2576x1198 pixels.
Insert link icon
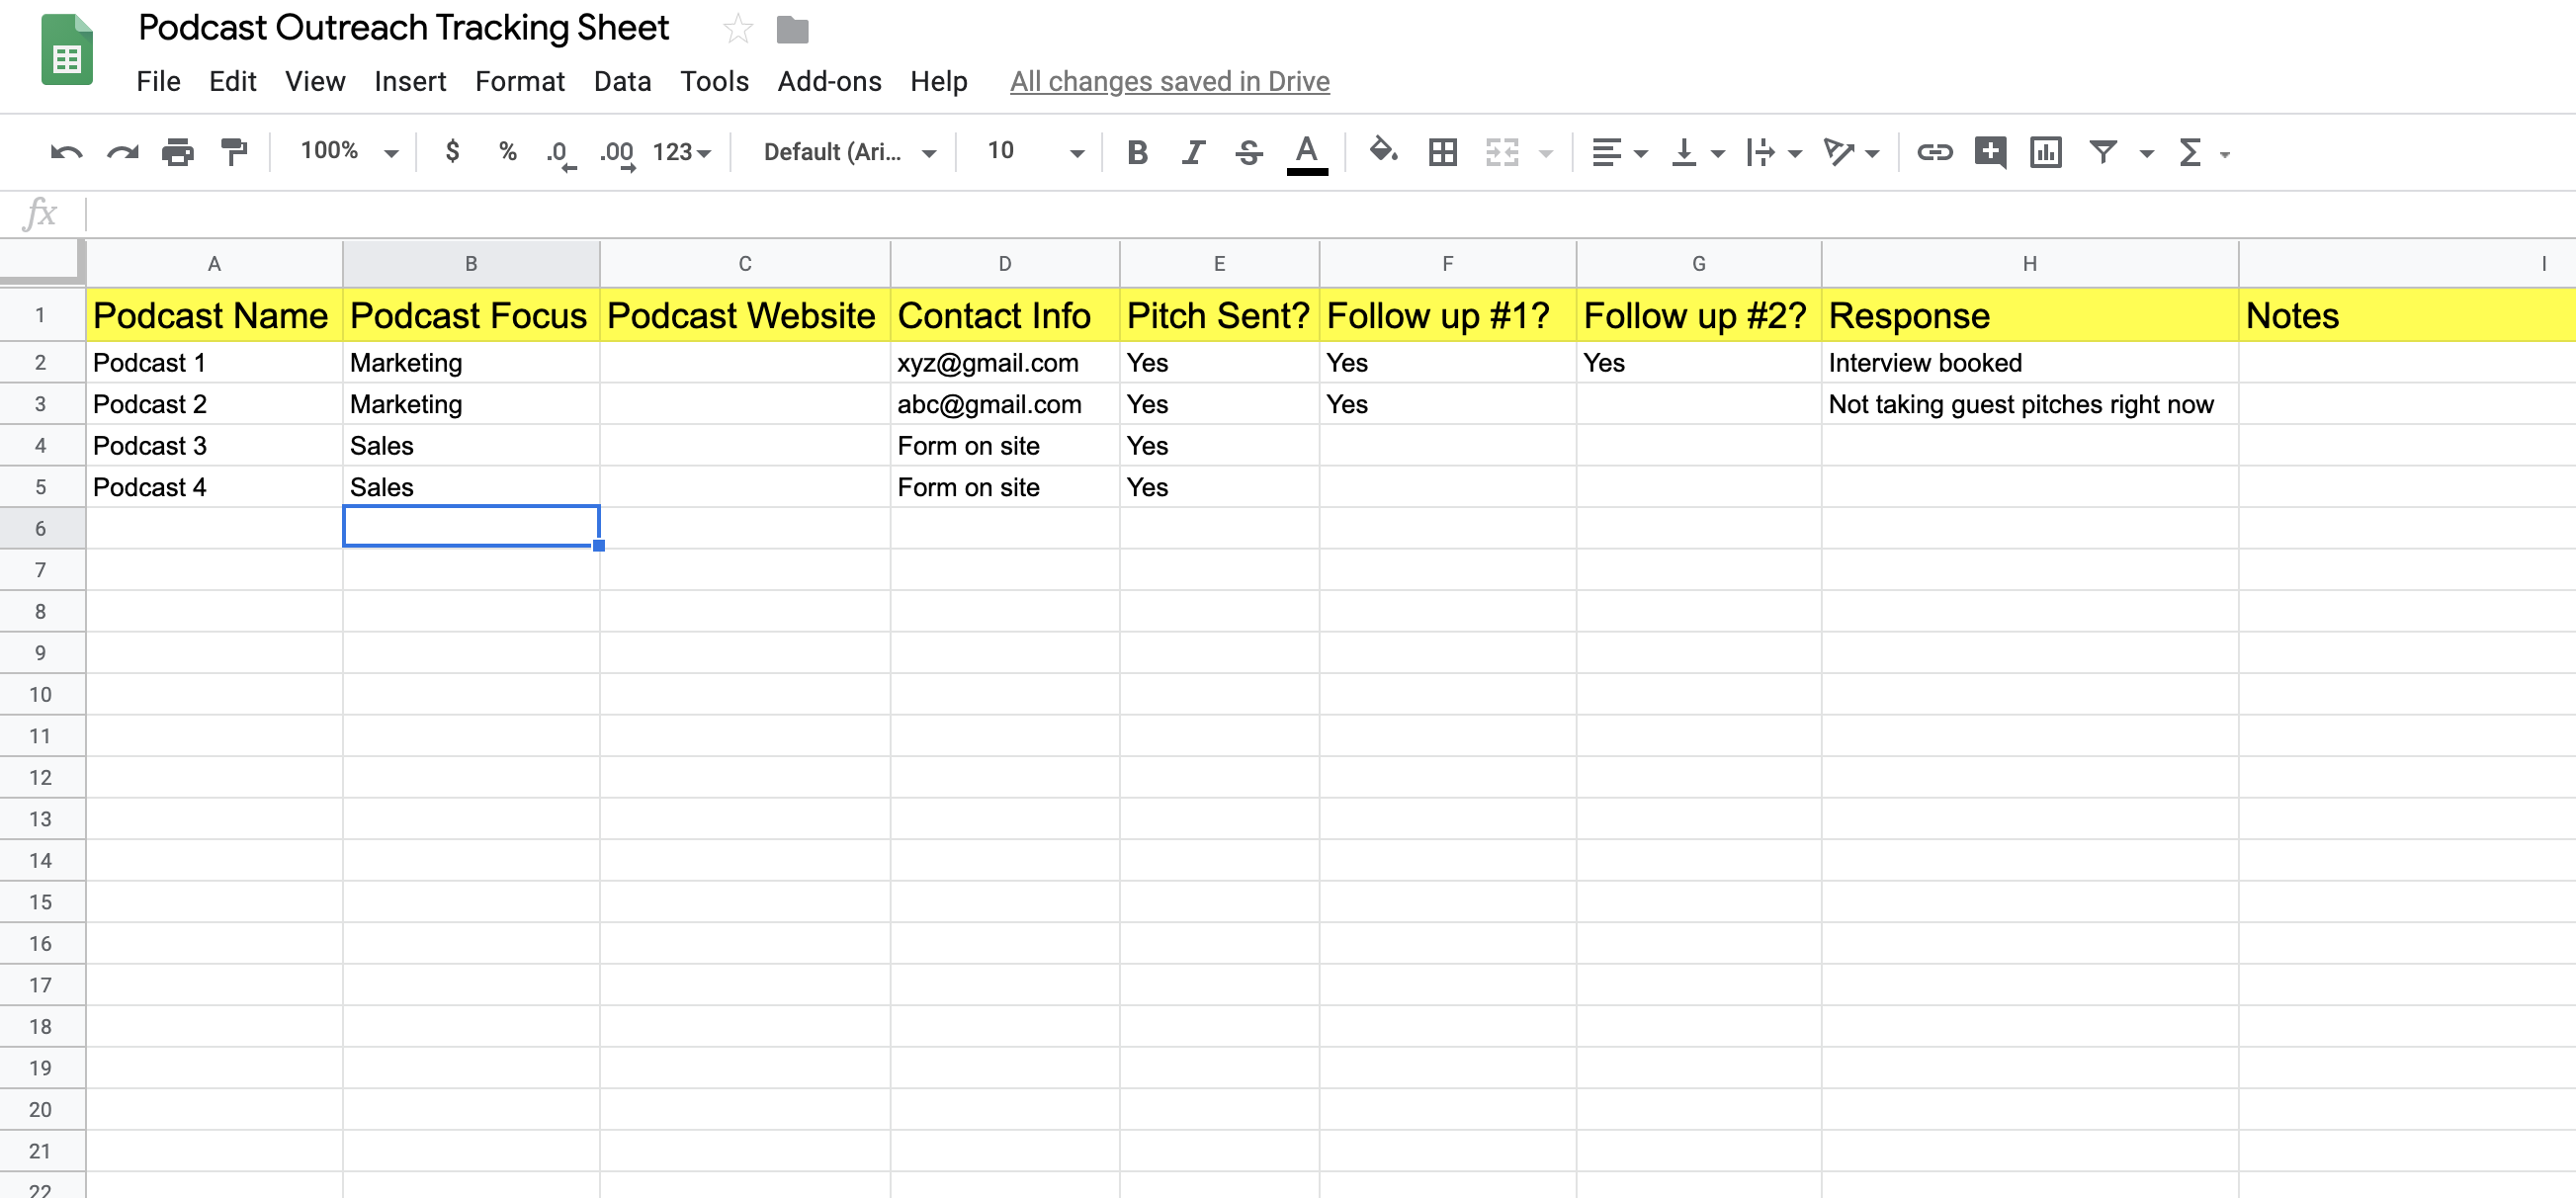tap(1934, 152)
